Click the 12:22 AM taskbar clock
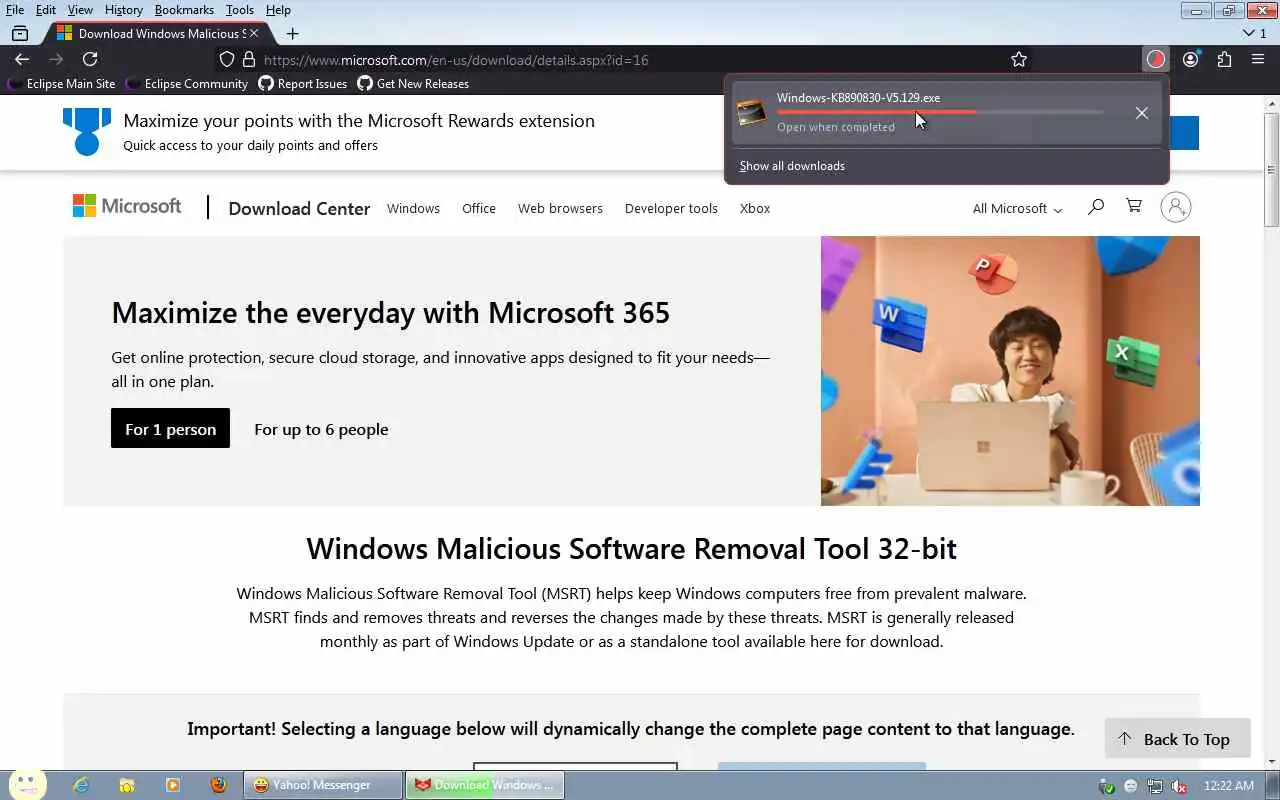The width and height of the screenshot is (1280, 800). 1229,786
